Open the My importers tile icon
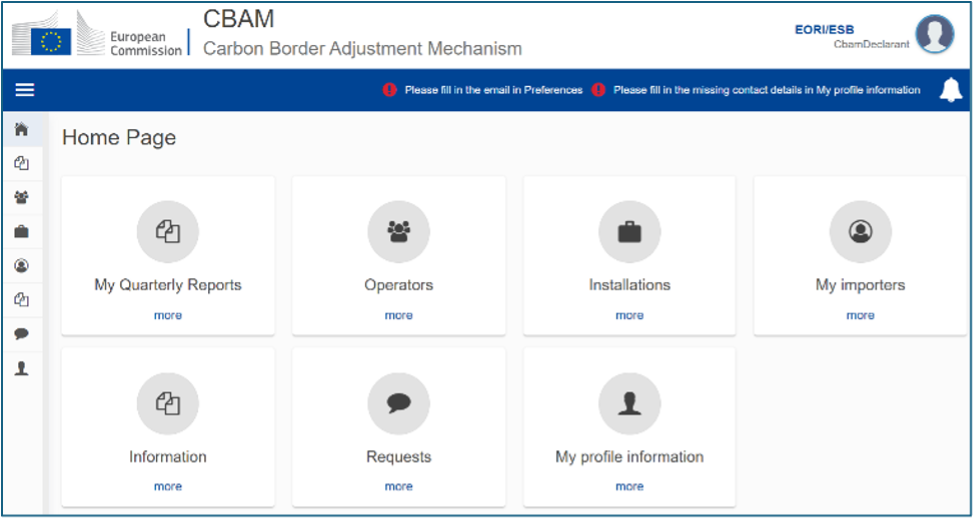The height and width of the screenshot is (522, 977). [860, 232]
